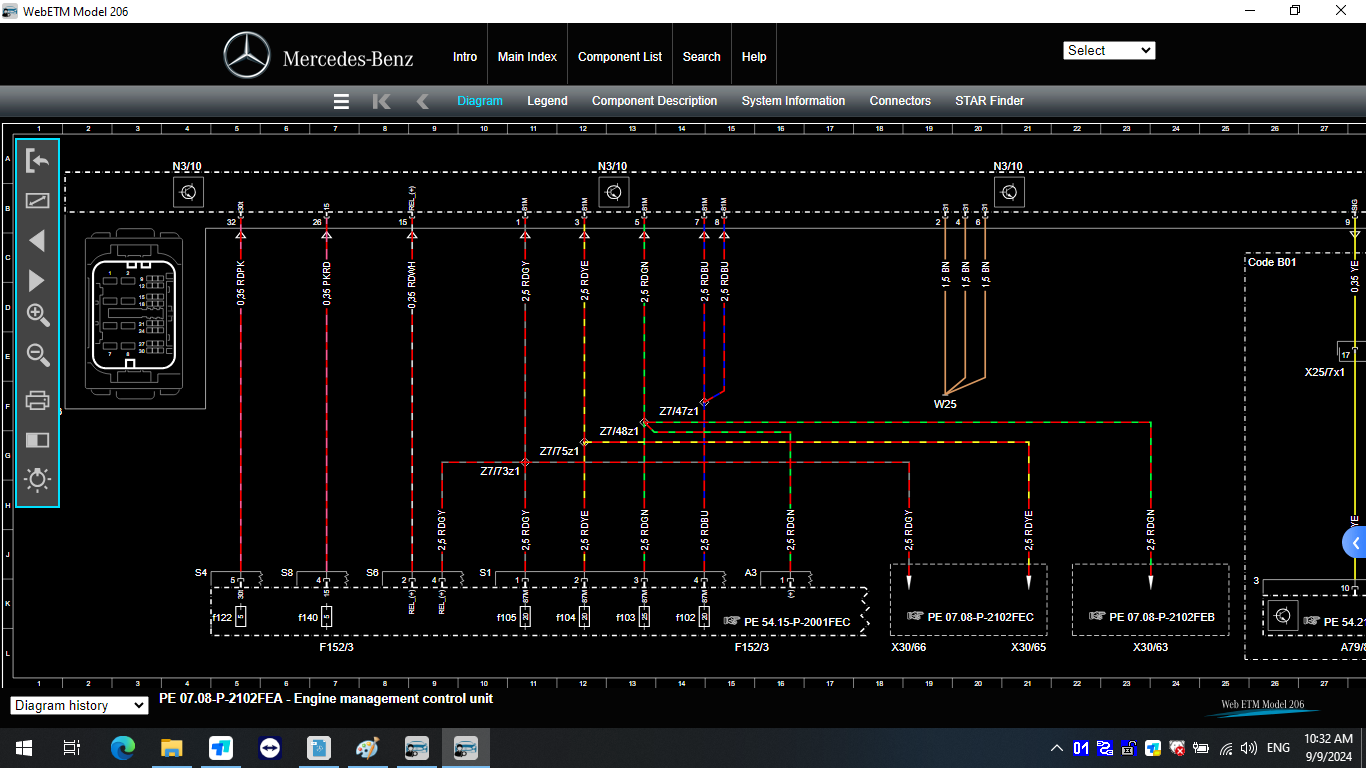Screen dimensions: 1366x768
Task: Open STAR Finder
Action: [x=989, y=100]
